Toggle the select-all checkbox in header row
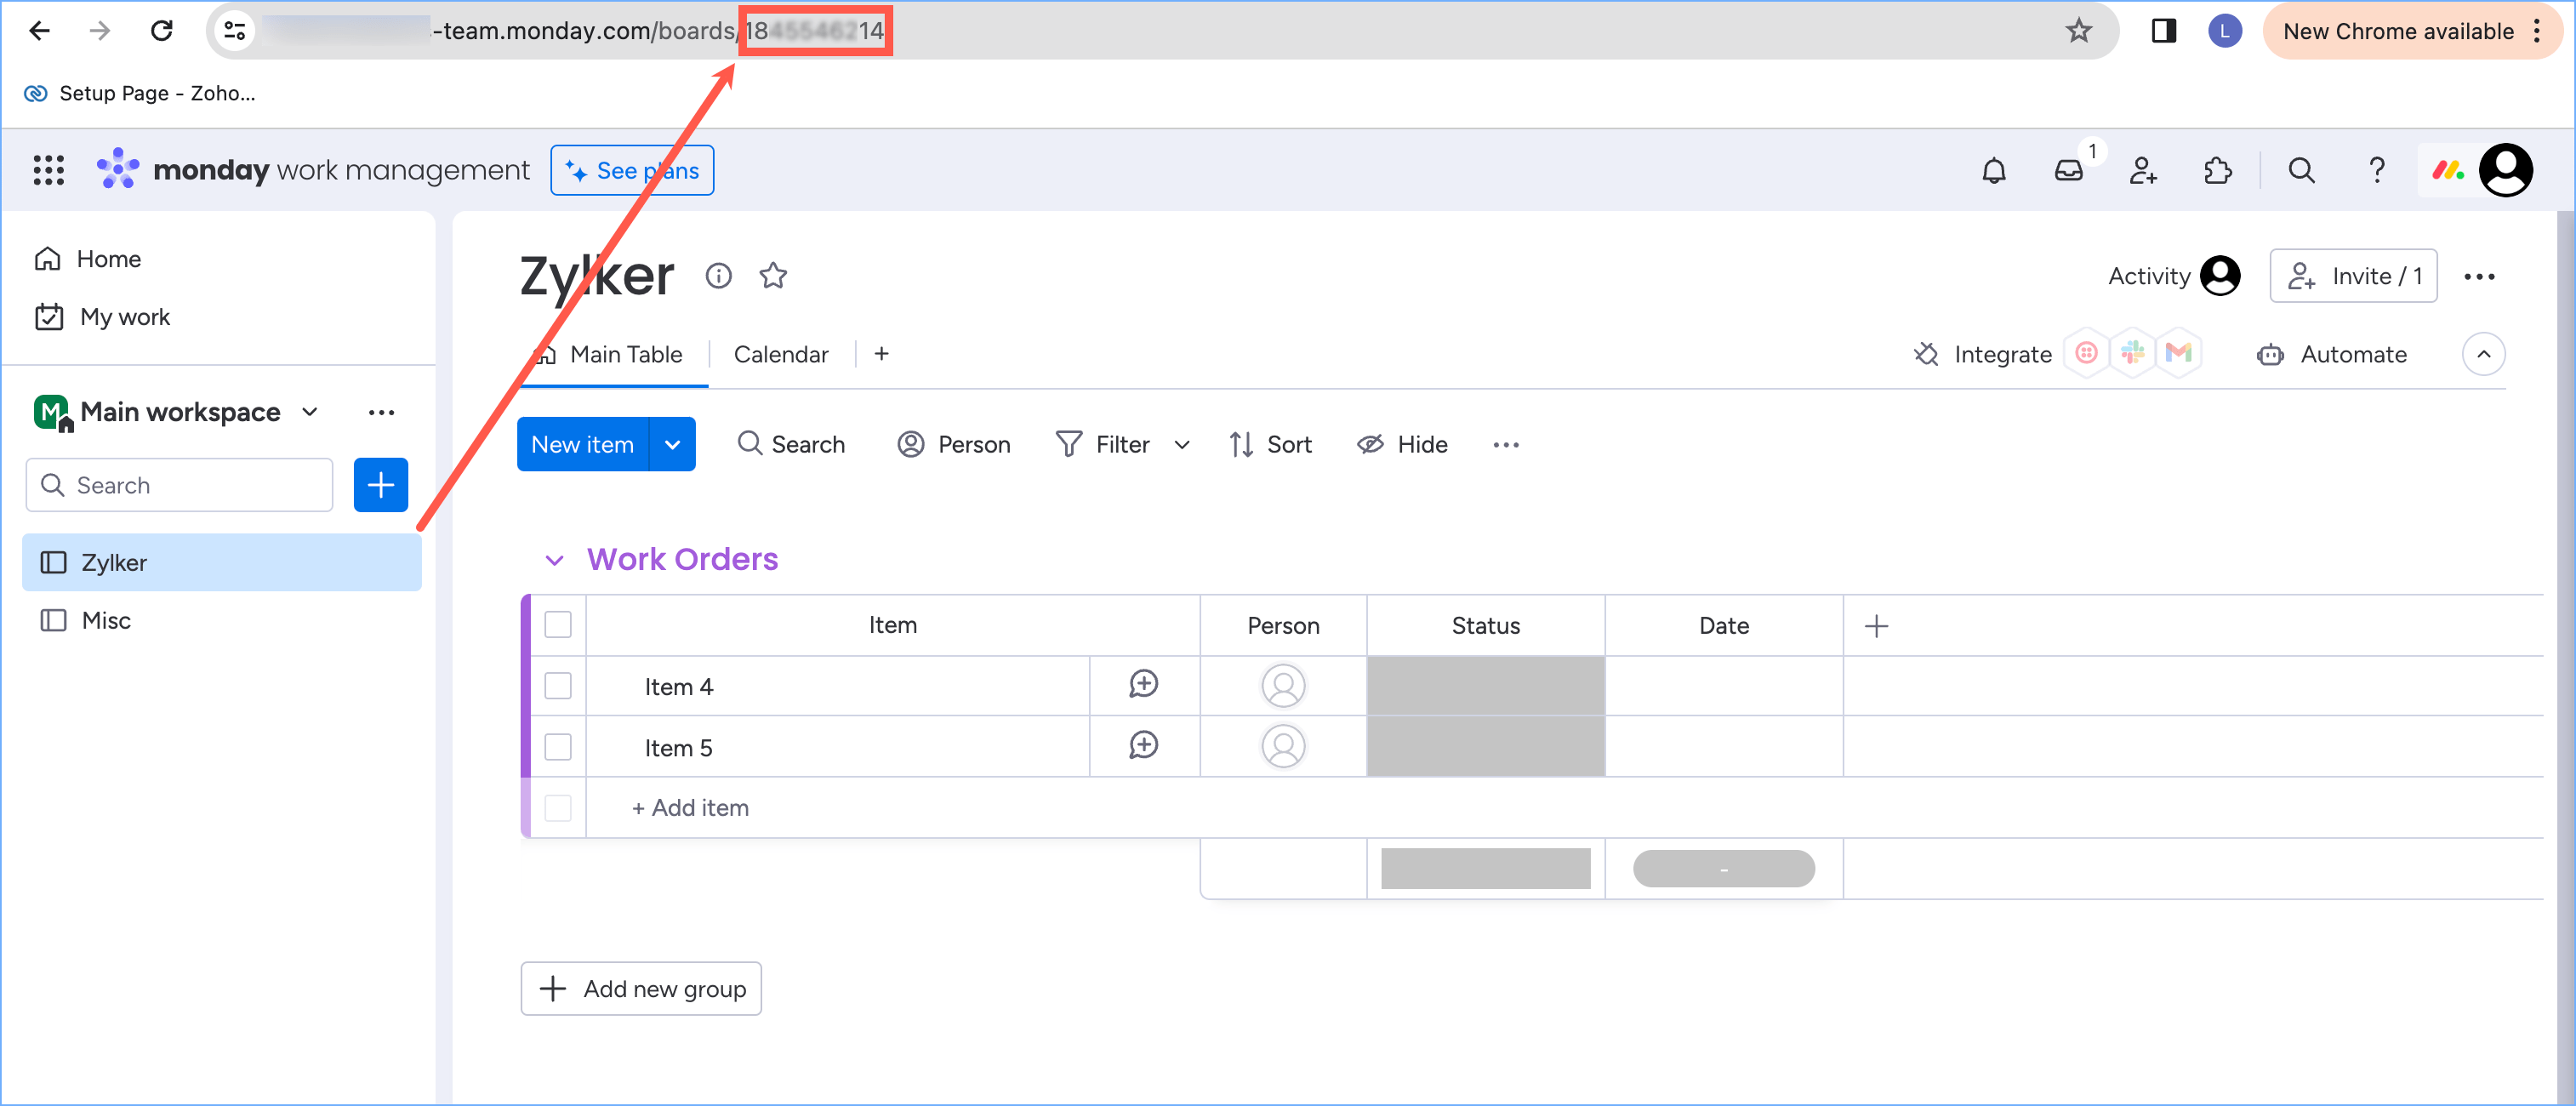Screen dimensions: 2576x1106 point(558,625)
